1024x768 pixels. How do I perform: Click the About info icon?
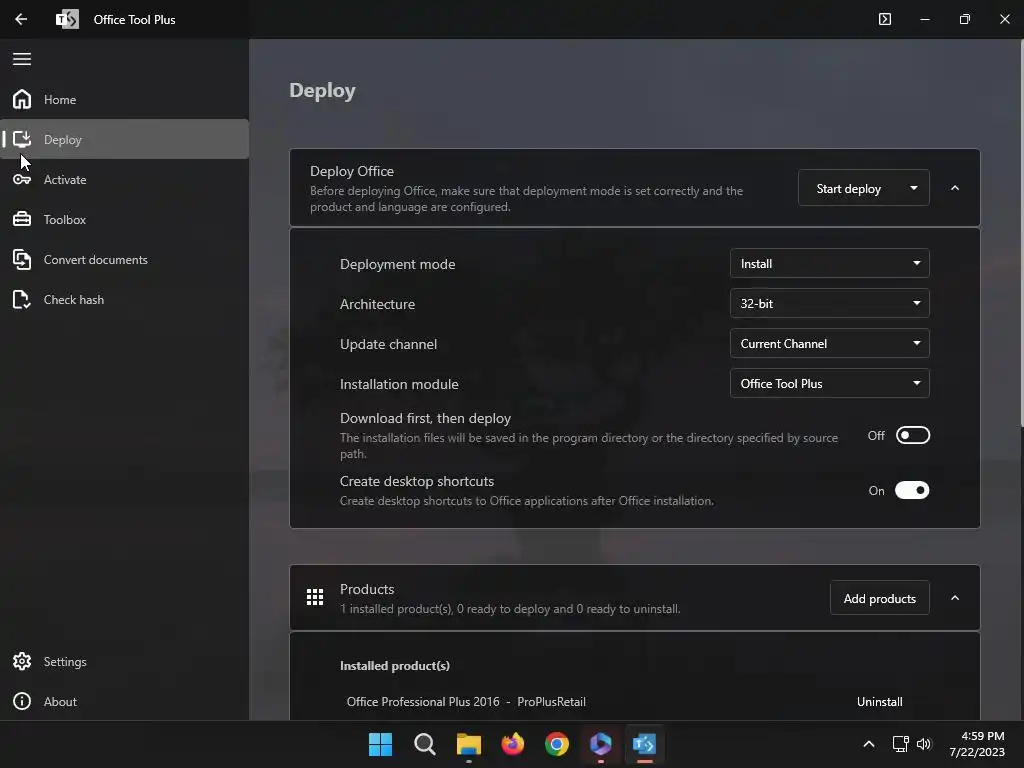point(22,701)
